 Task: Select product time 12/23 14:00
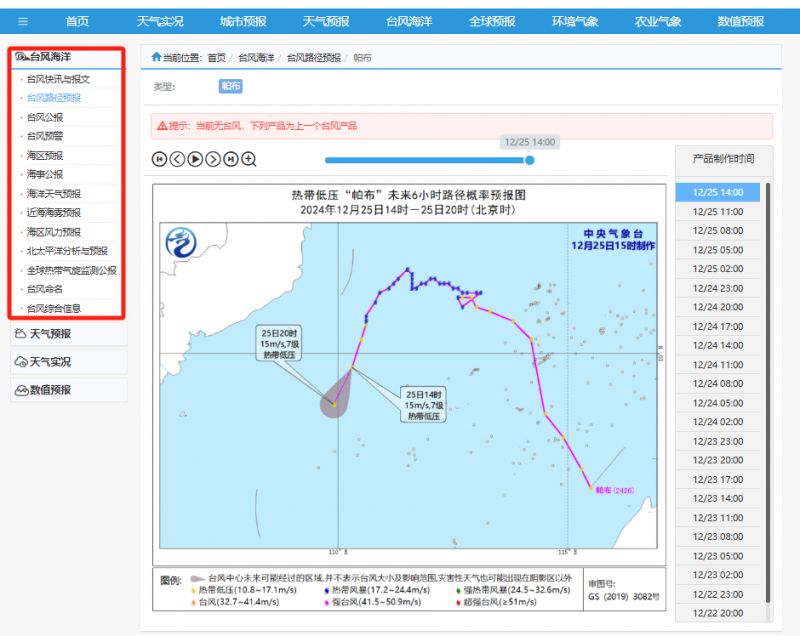718,498
